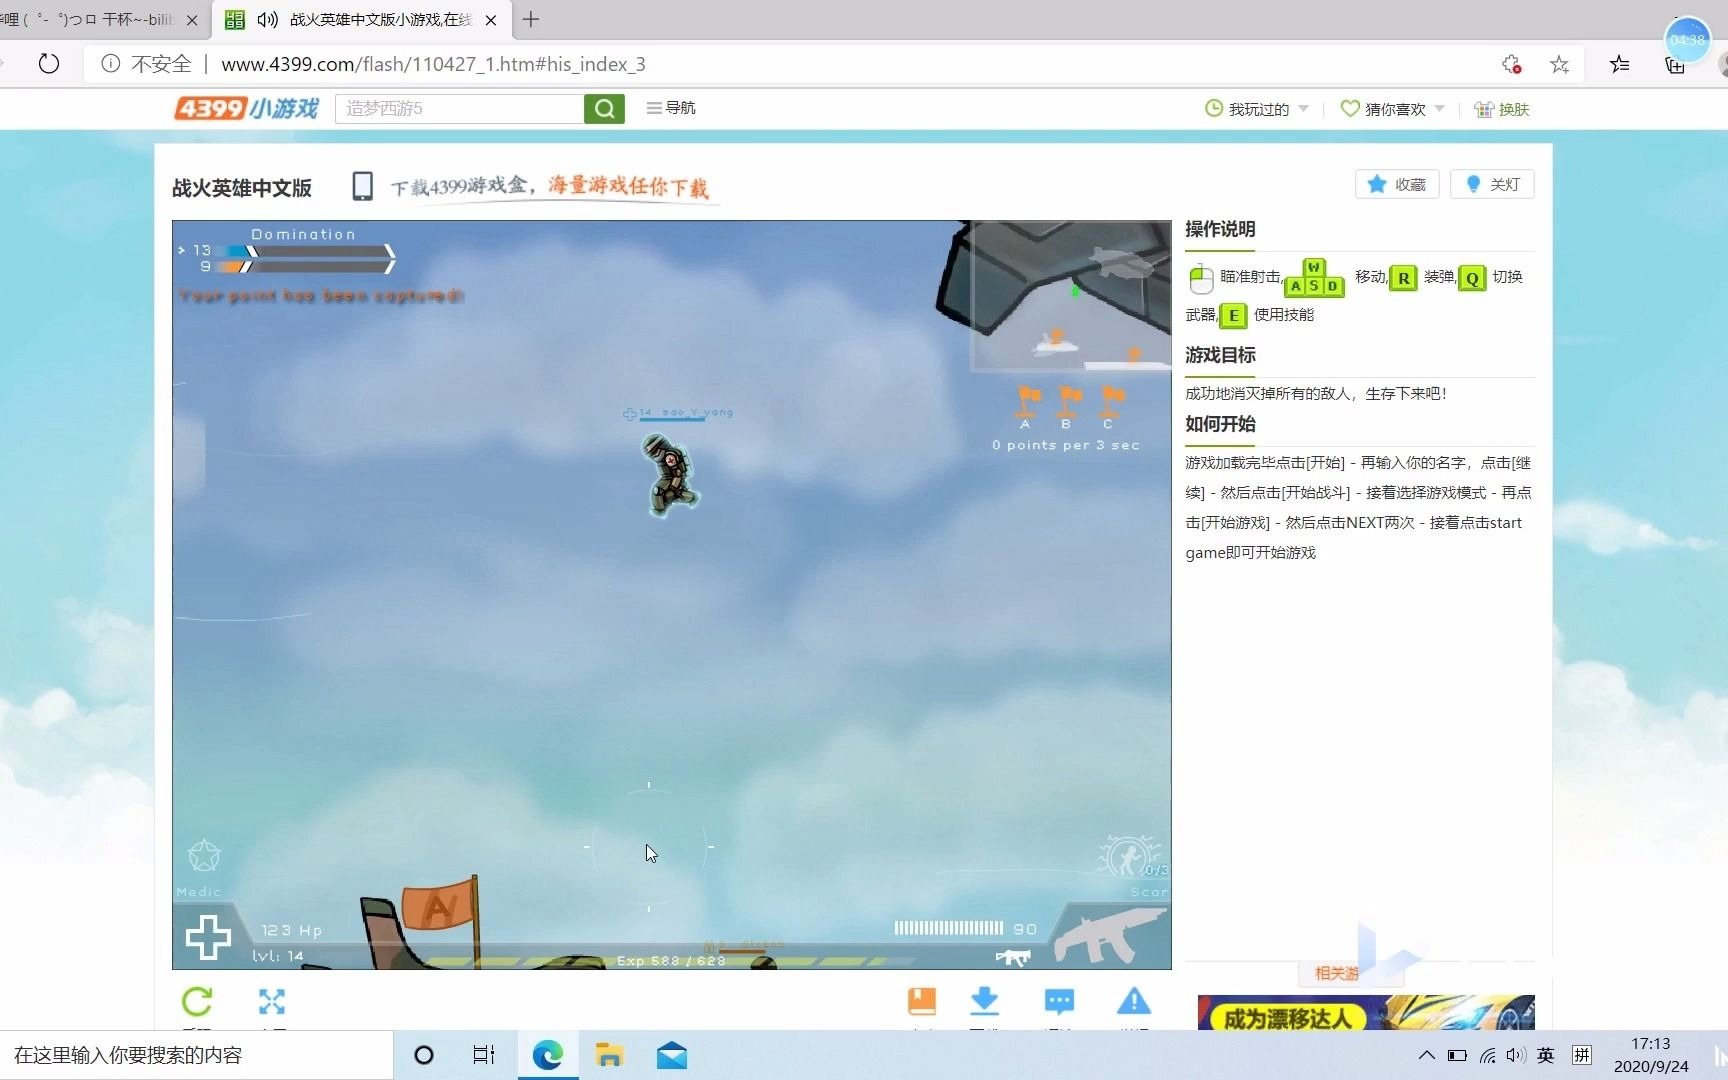Click the in-game medic cross icon
This screenshot has height=1080, width=1728.
tap(208, 938)
